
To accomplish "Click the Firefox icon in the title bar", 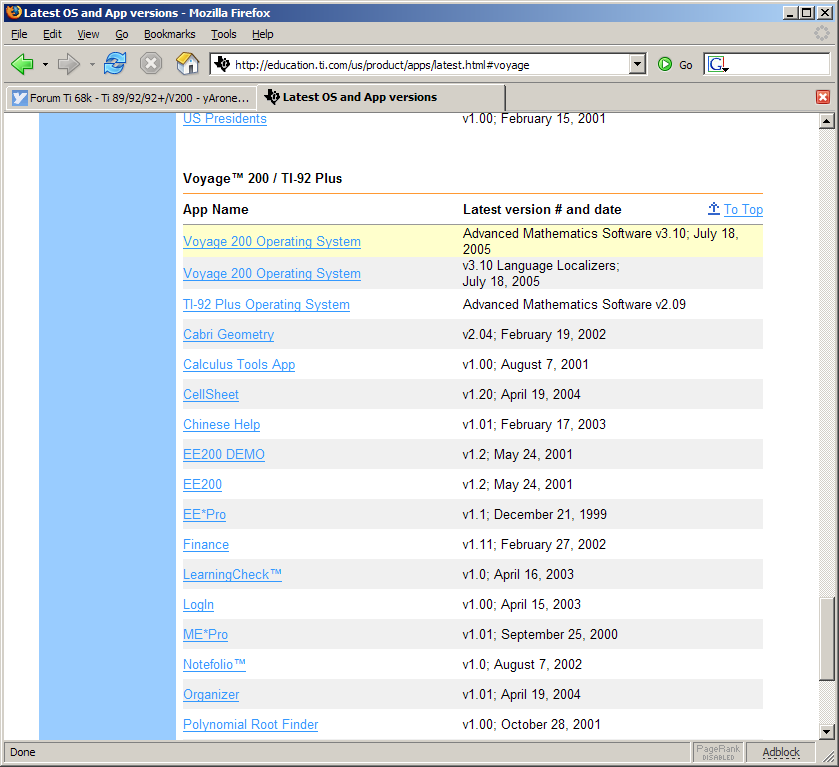I will (x=13, y=12).
